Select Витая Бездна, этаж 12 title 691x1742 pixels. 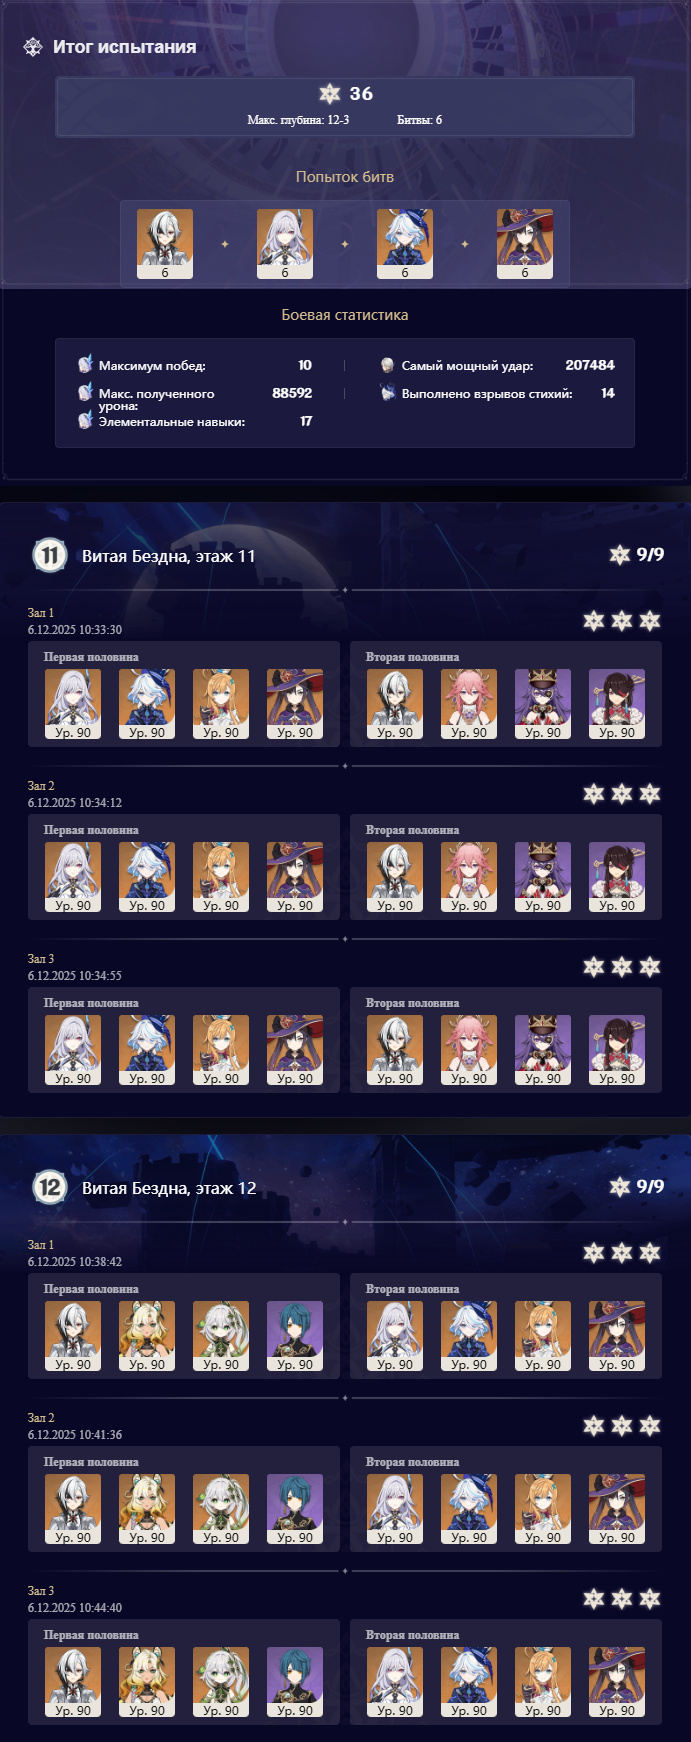click(169, 1188)
